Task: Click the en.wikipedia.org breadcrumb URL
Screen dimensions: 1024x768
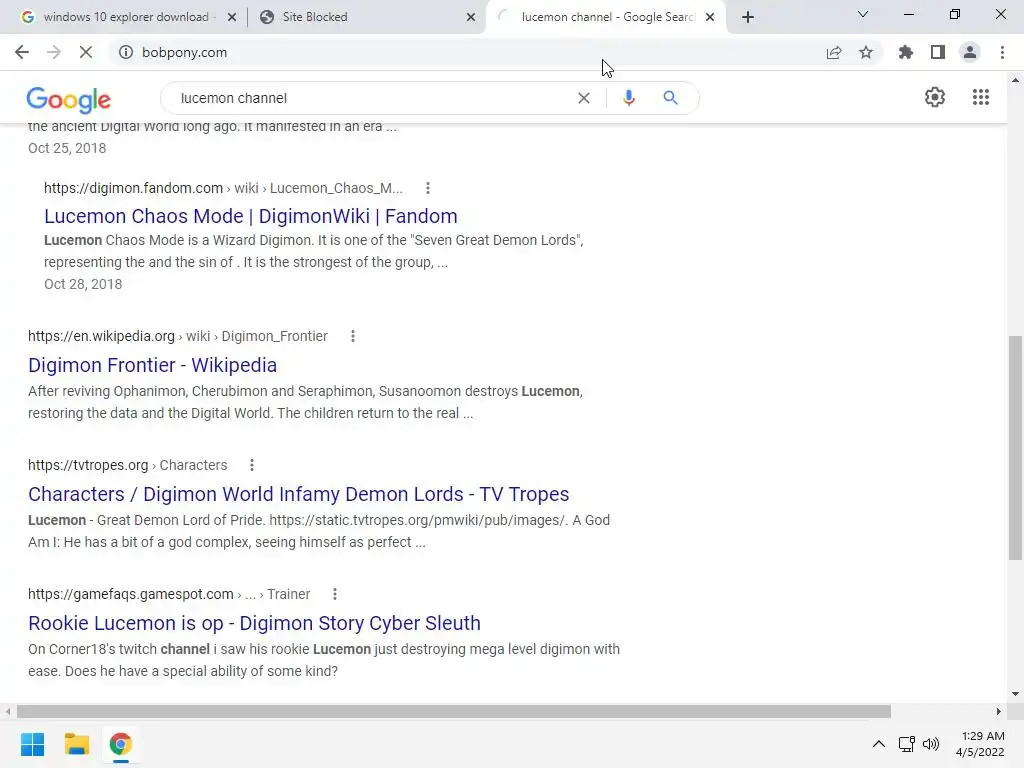Action: [x=178, y=336]
